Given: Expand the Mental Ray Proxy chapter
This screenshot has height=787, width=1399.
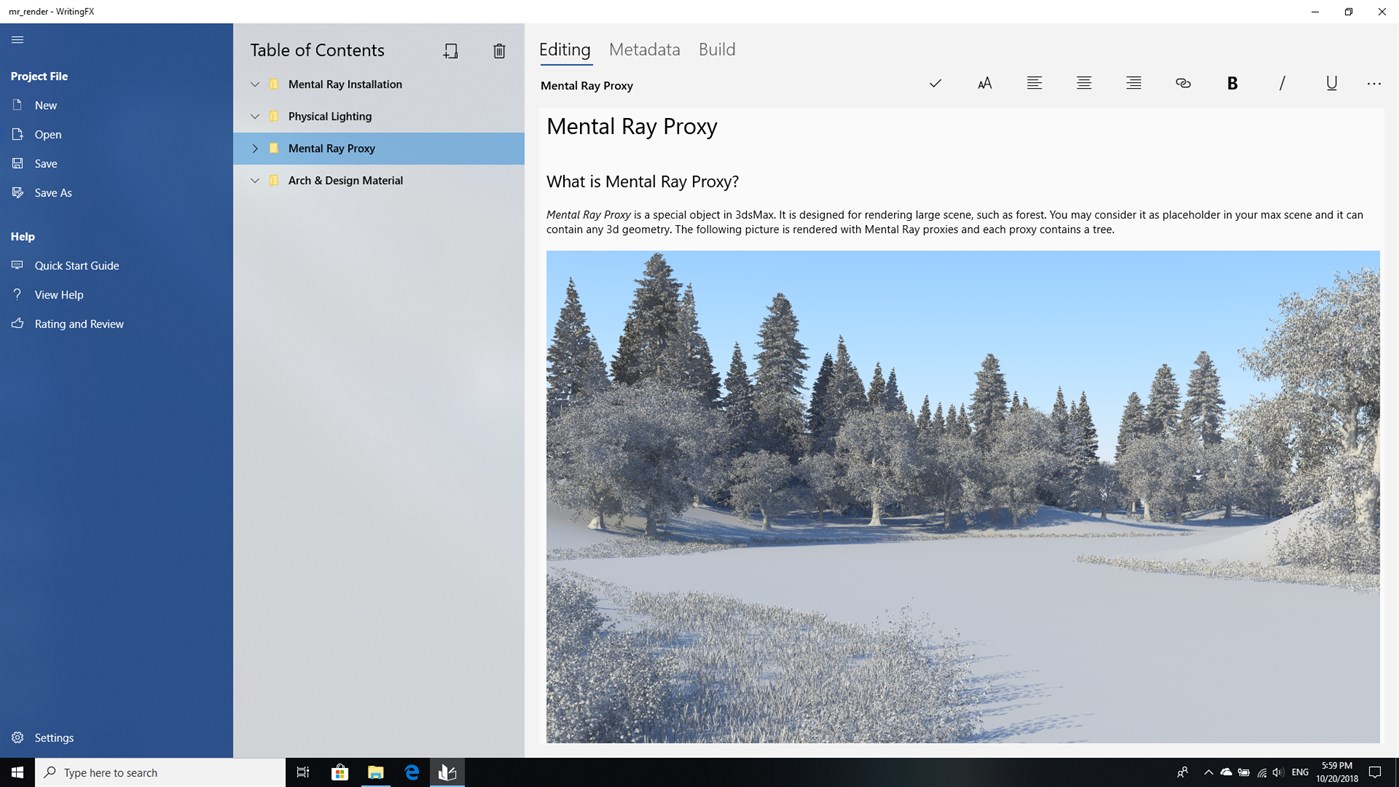Looking at the screenshot, I should pyautogui.click(x=255, y=148).
